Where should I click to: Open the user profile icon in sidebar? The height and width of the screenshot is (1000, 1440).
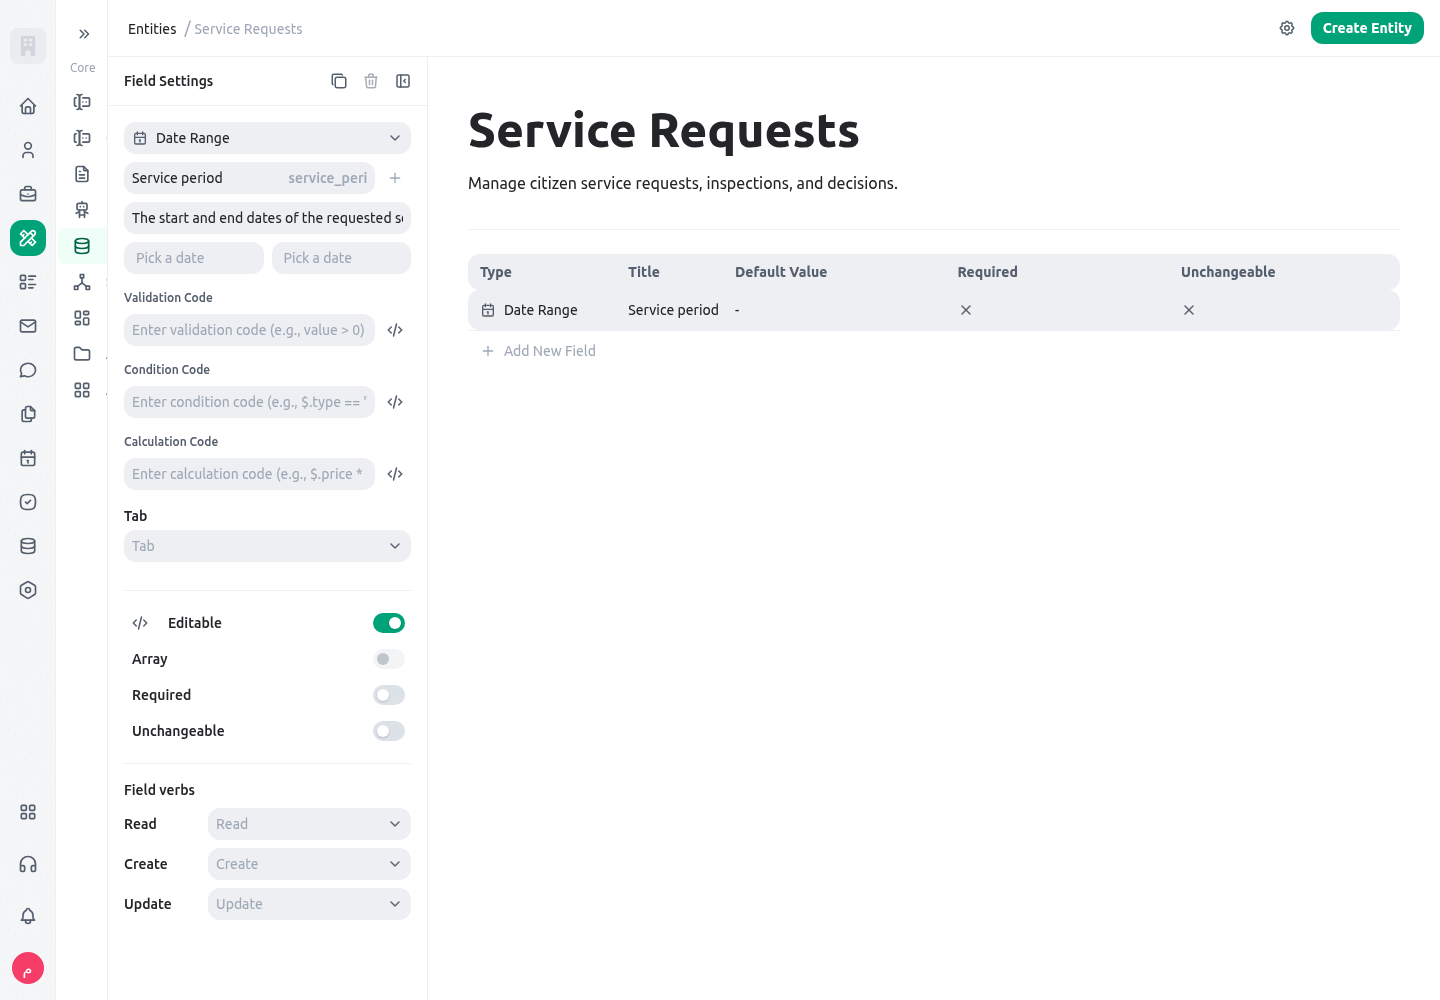click(28, 150)
